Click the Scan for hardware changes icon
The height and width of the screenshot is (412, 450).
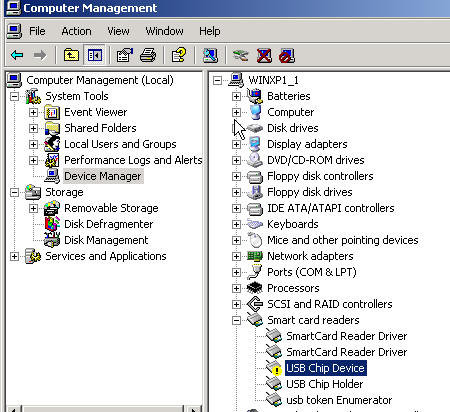point(210,55)
